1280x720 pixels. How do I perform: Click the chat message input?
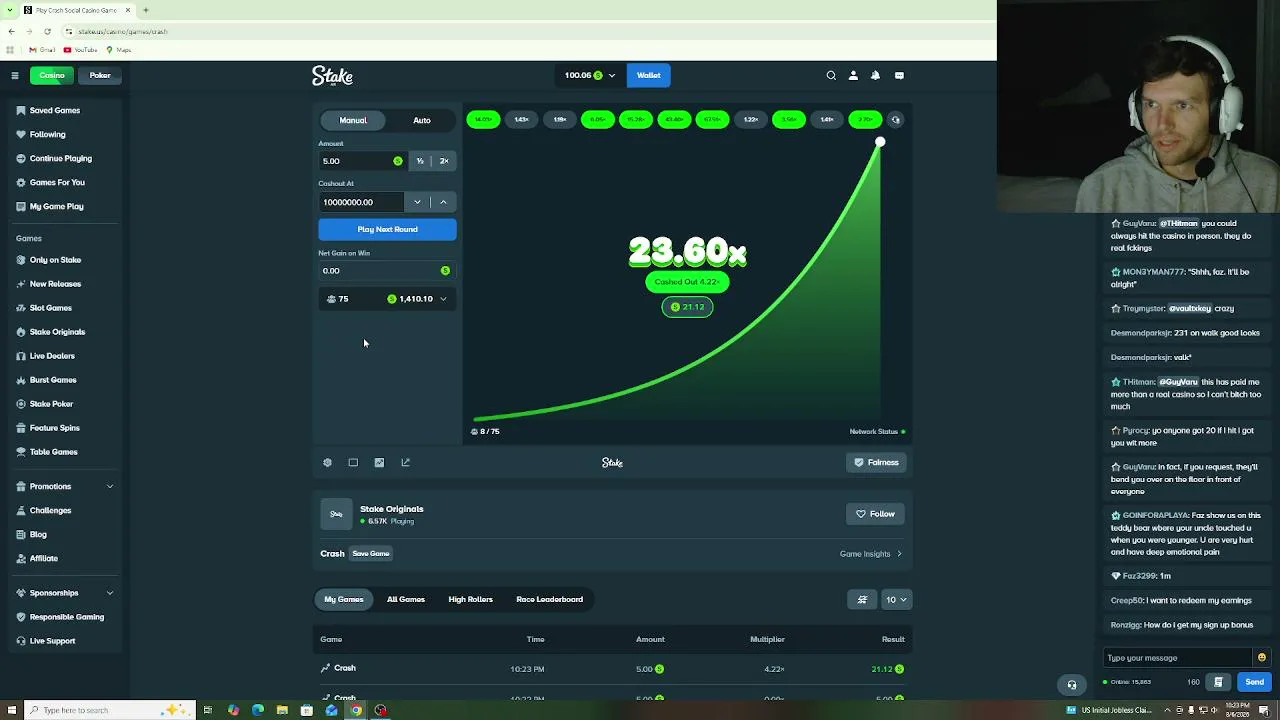pyautogui.click(x=1178, y=658)
